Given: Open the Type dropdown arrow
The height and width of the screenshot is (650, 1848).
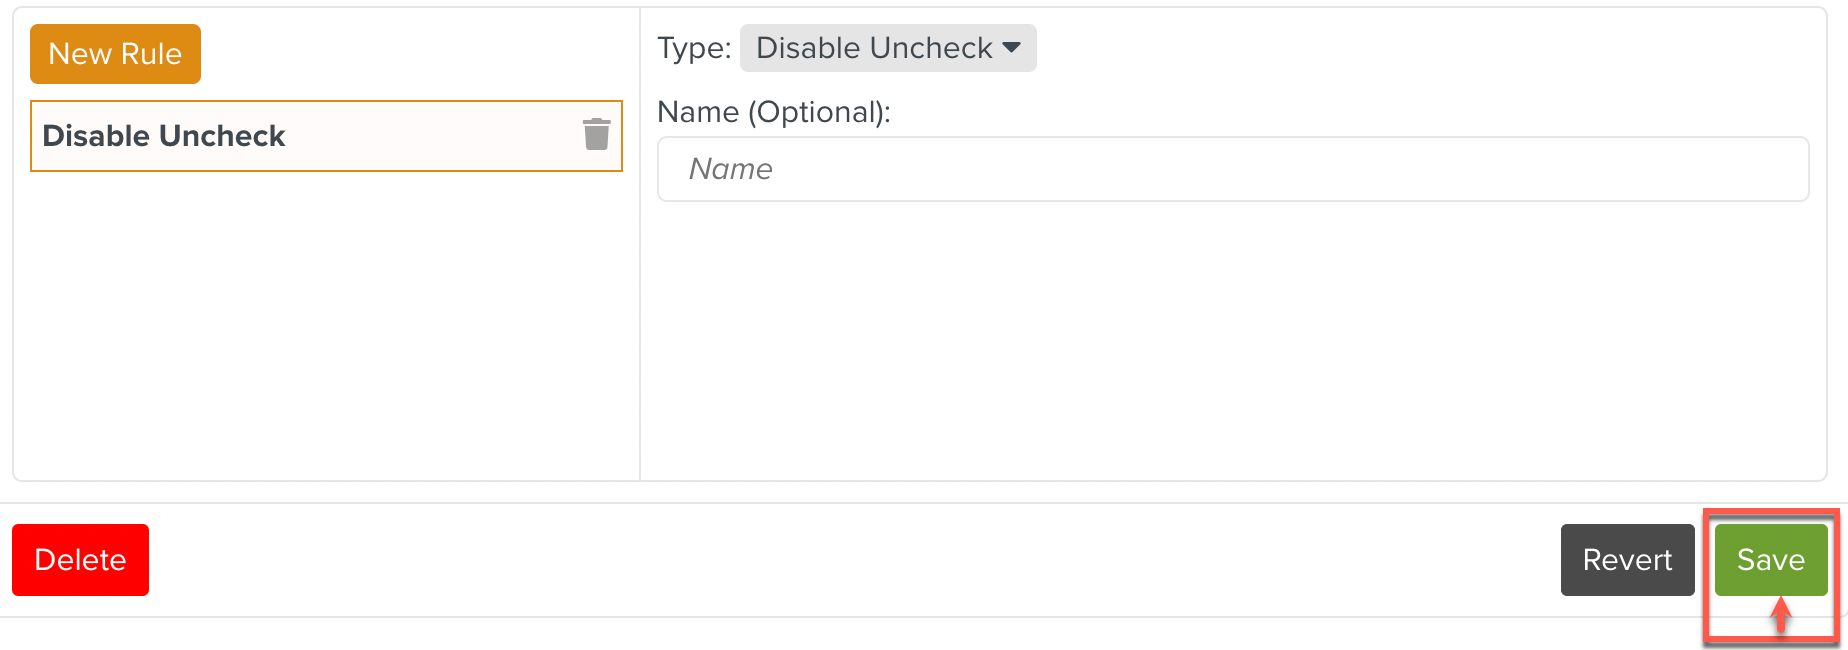Looking at the screenshot, I should (x=1013, y=47).
